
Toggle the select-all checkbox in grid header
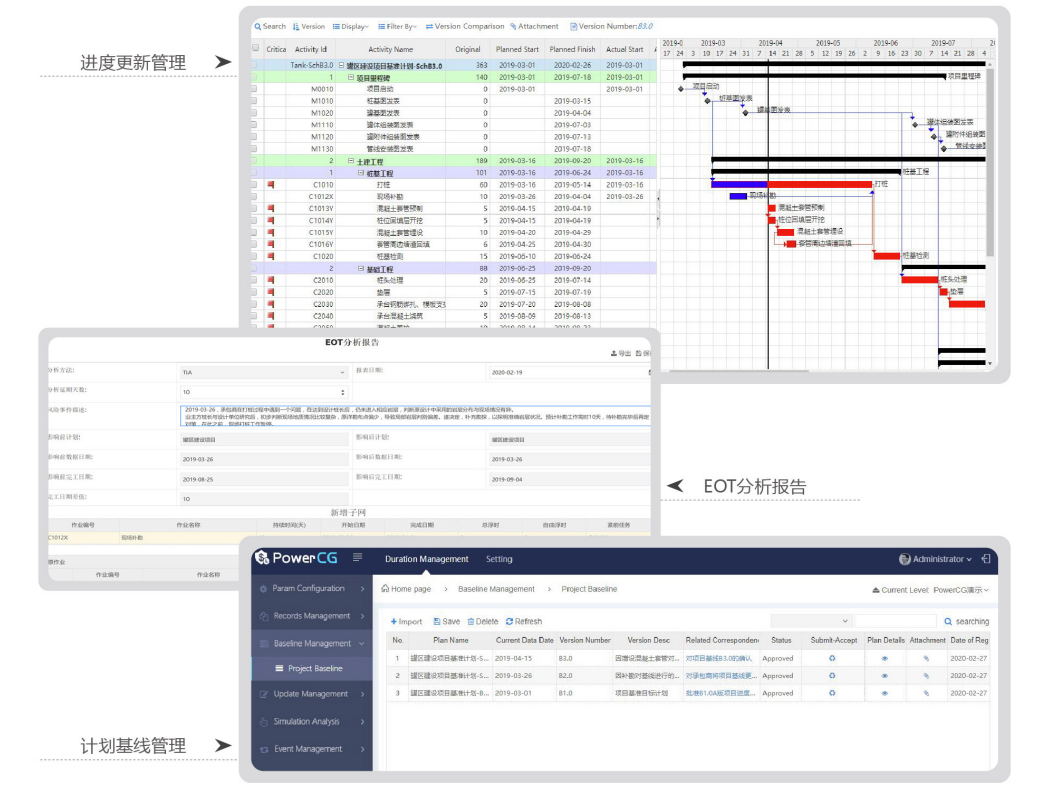click(255, 48)
